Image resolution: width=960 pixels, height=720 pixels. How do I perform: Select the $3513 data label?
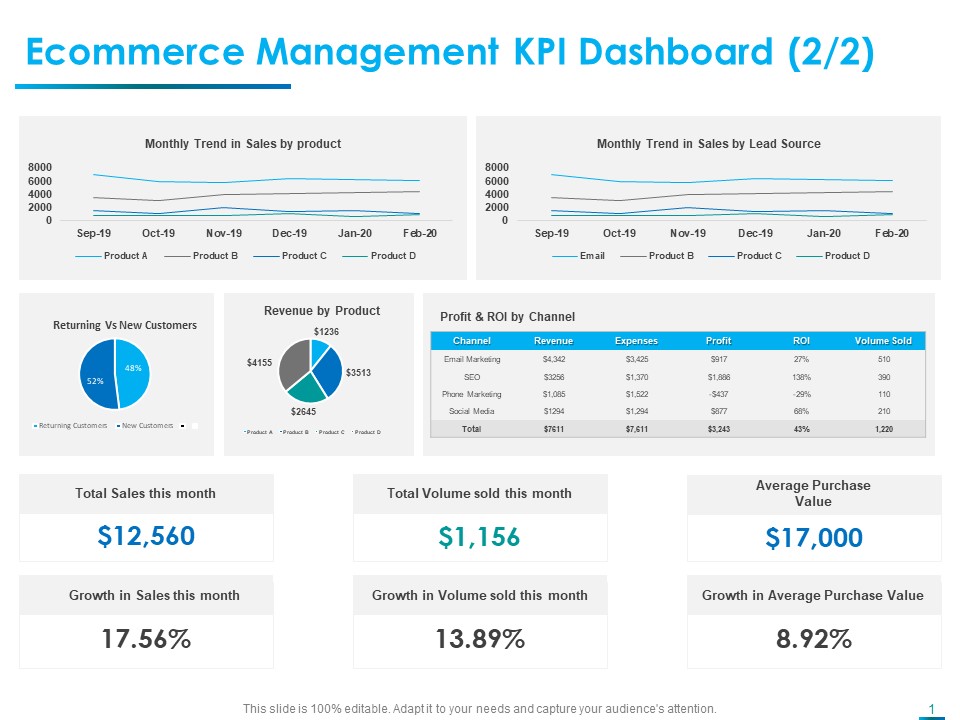coord(358,372)
